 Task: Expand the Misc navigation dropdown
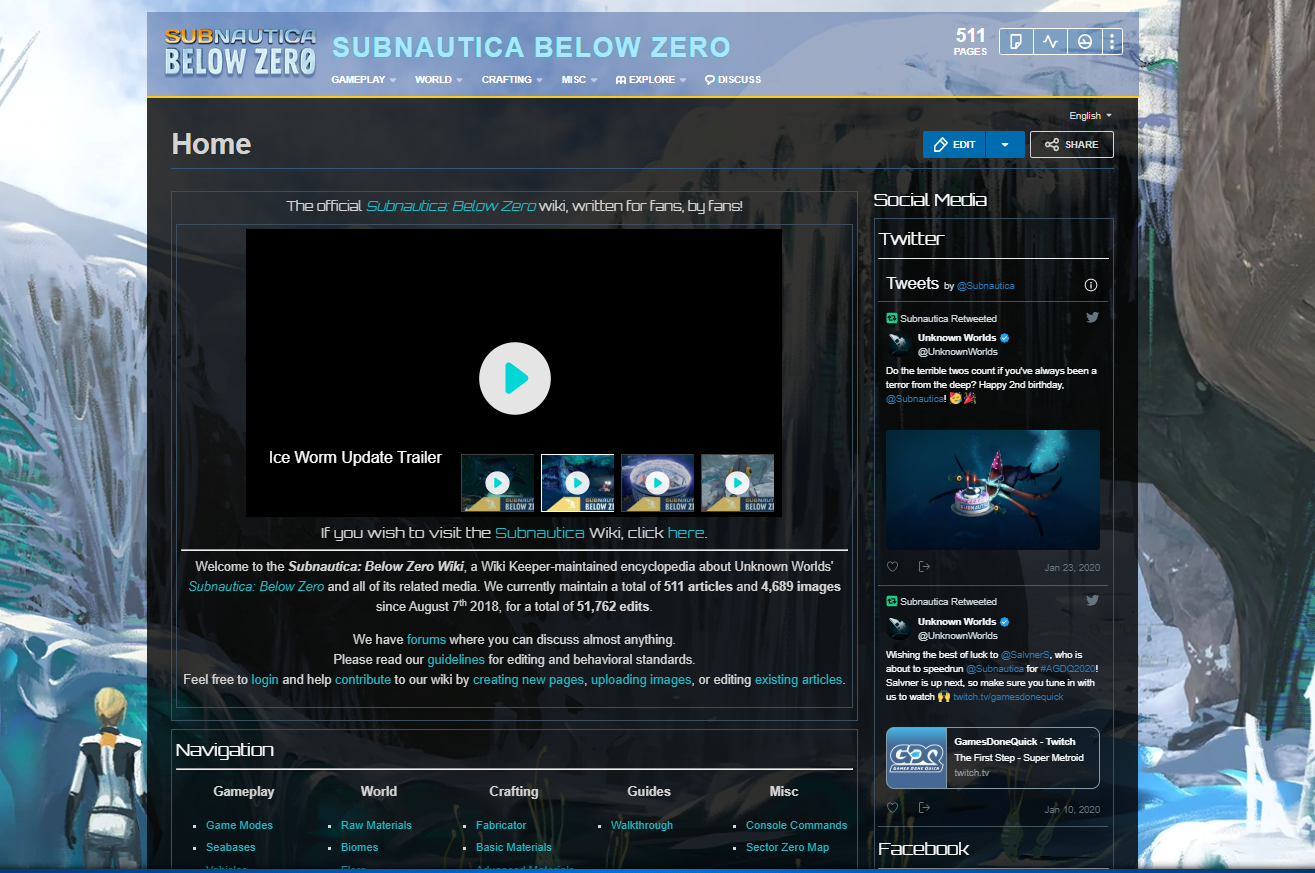click(x=580, y=79)
